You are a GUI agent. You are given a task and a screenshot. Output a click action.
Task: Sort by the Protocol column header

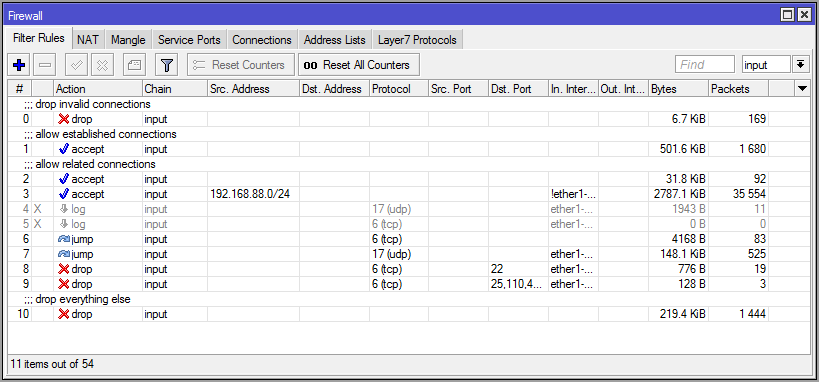[399, 89]
